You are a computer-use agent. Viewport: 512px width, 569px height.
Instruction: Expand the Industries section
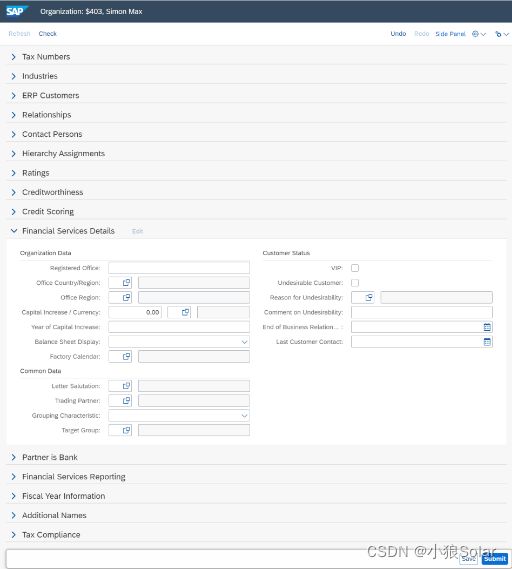pyautogui.click(x=13, y=76)
